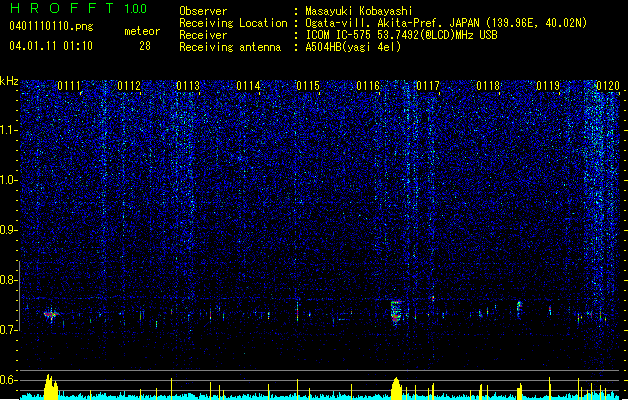
Task: Click observer name Masayuki Kobayashi
Action: [x=359, y=11]
